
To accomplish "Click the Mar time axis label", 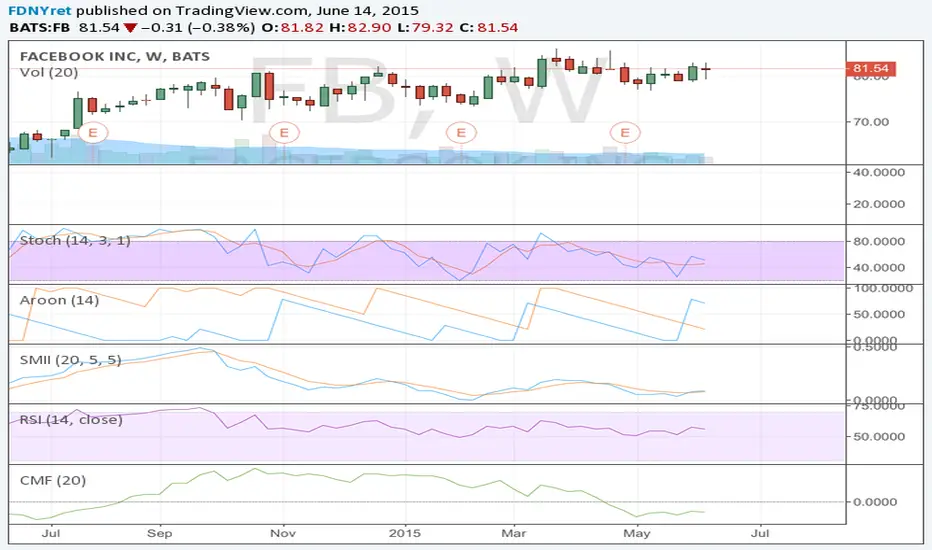I will 514,533.
